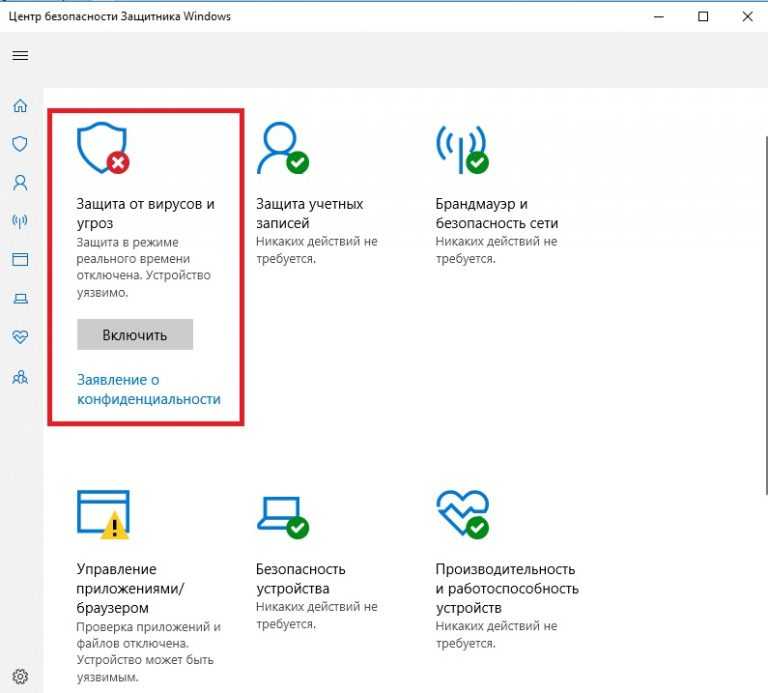The image size is (768, 693).
Task: Click the large shield icon with red cross
Action: 103,147
